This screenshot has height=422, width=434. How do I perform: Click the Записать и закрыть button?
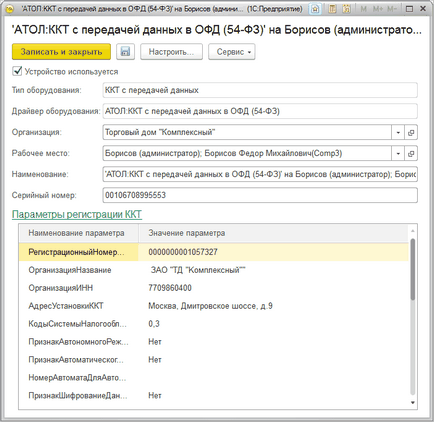click(x=61, y=52)
